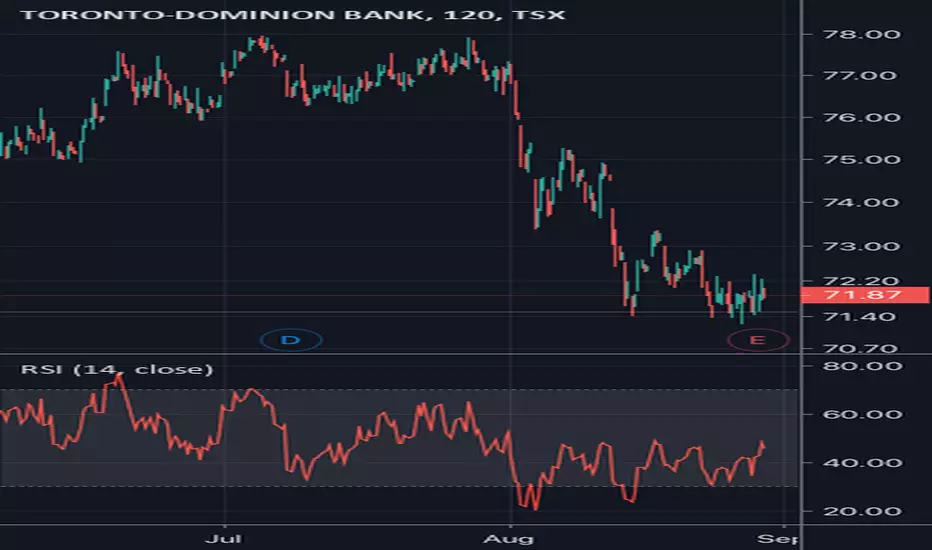This screenshot has height=550, width=932.
Task: Click the 73.00 price axis label
Action: (x=861, y=246)
